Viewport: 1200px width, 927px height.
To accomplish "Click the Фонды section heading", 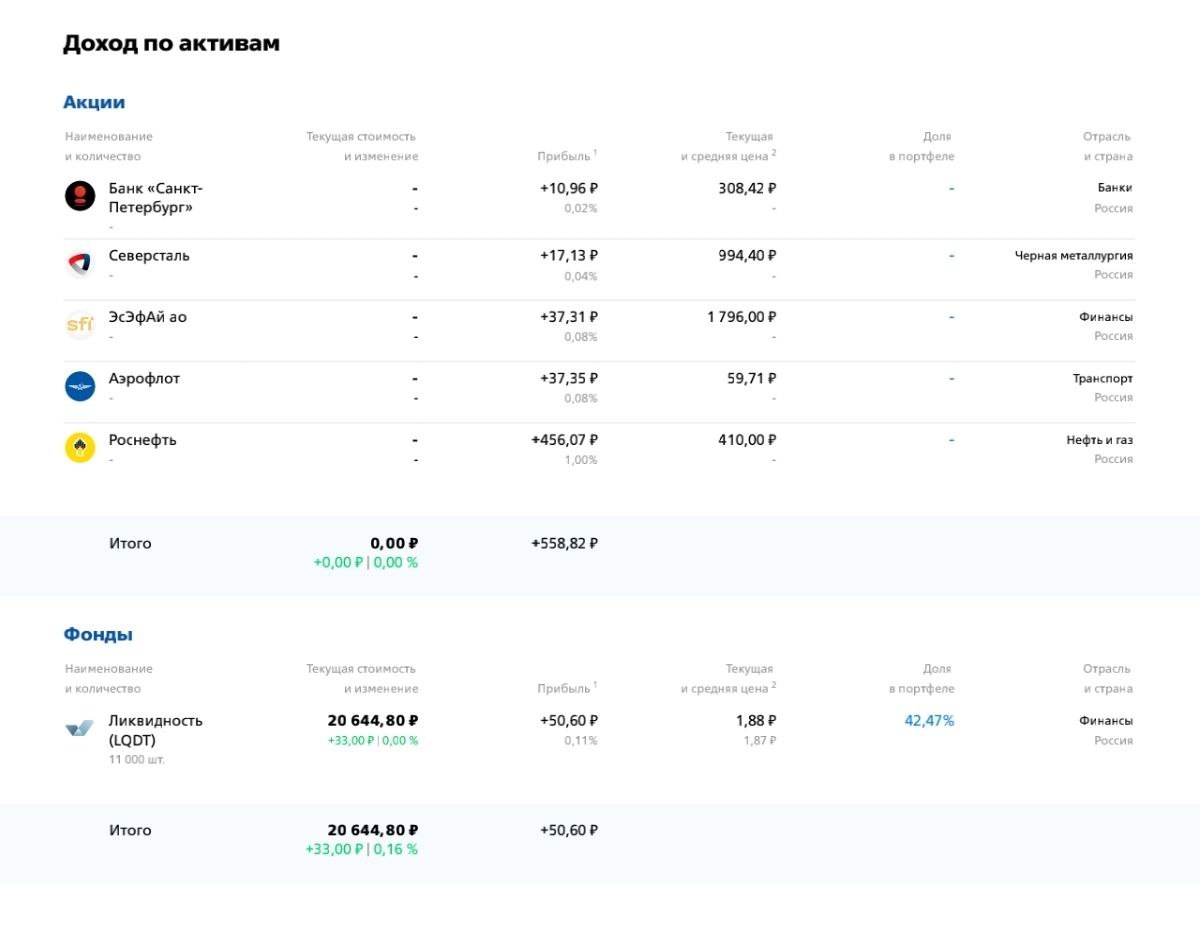I will [x=98, y=635].
